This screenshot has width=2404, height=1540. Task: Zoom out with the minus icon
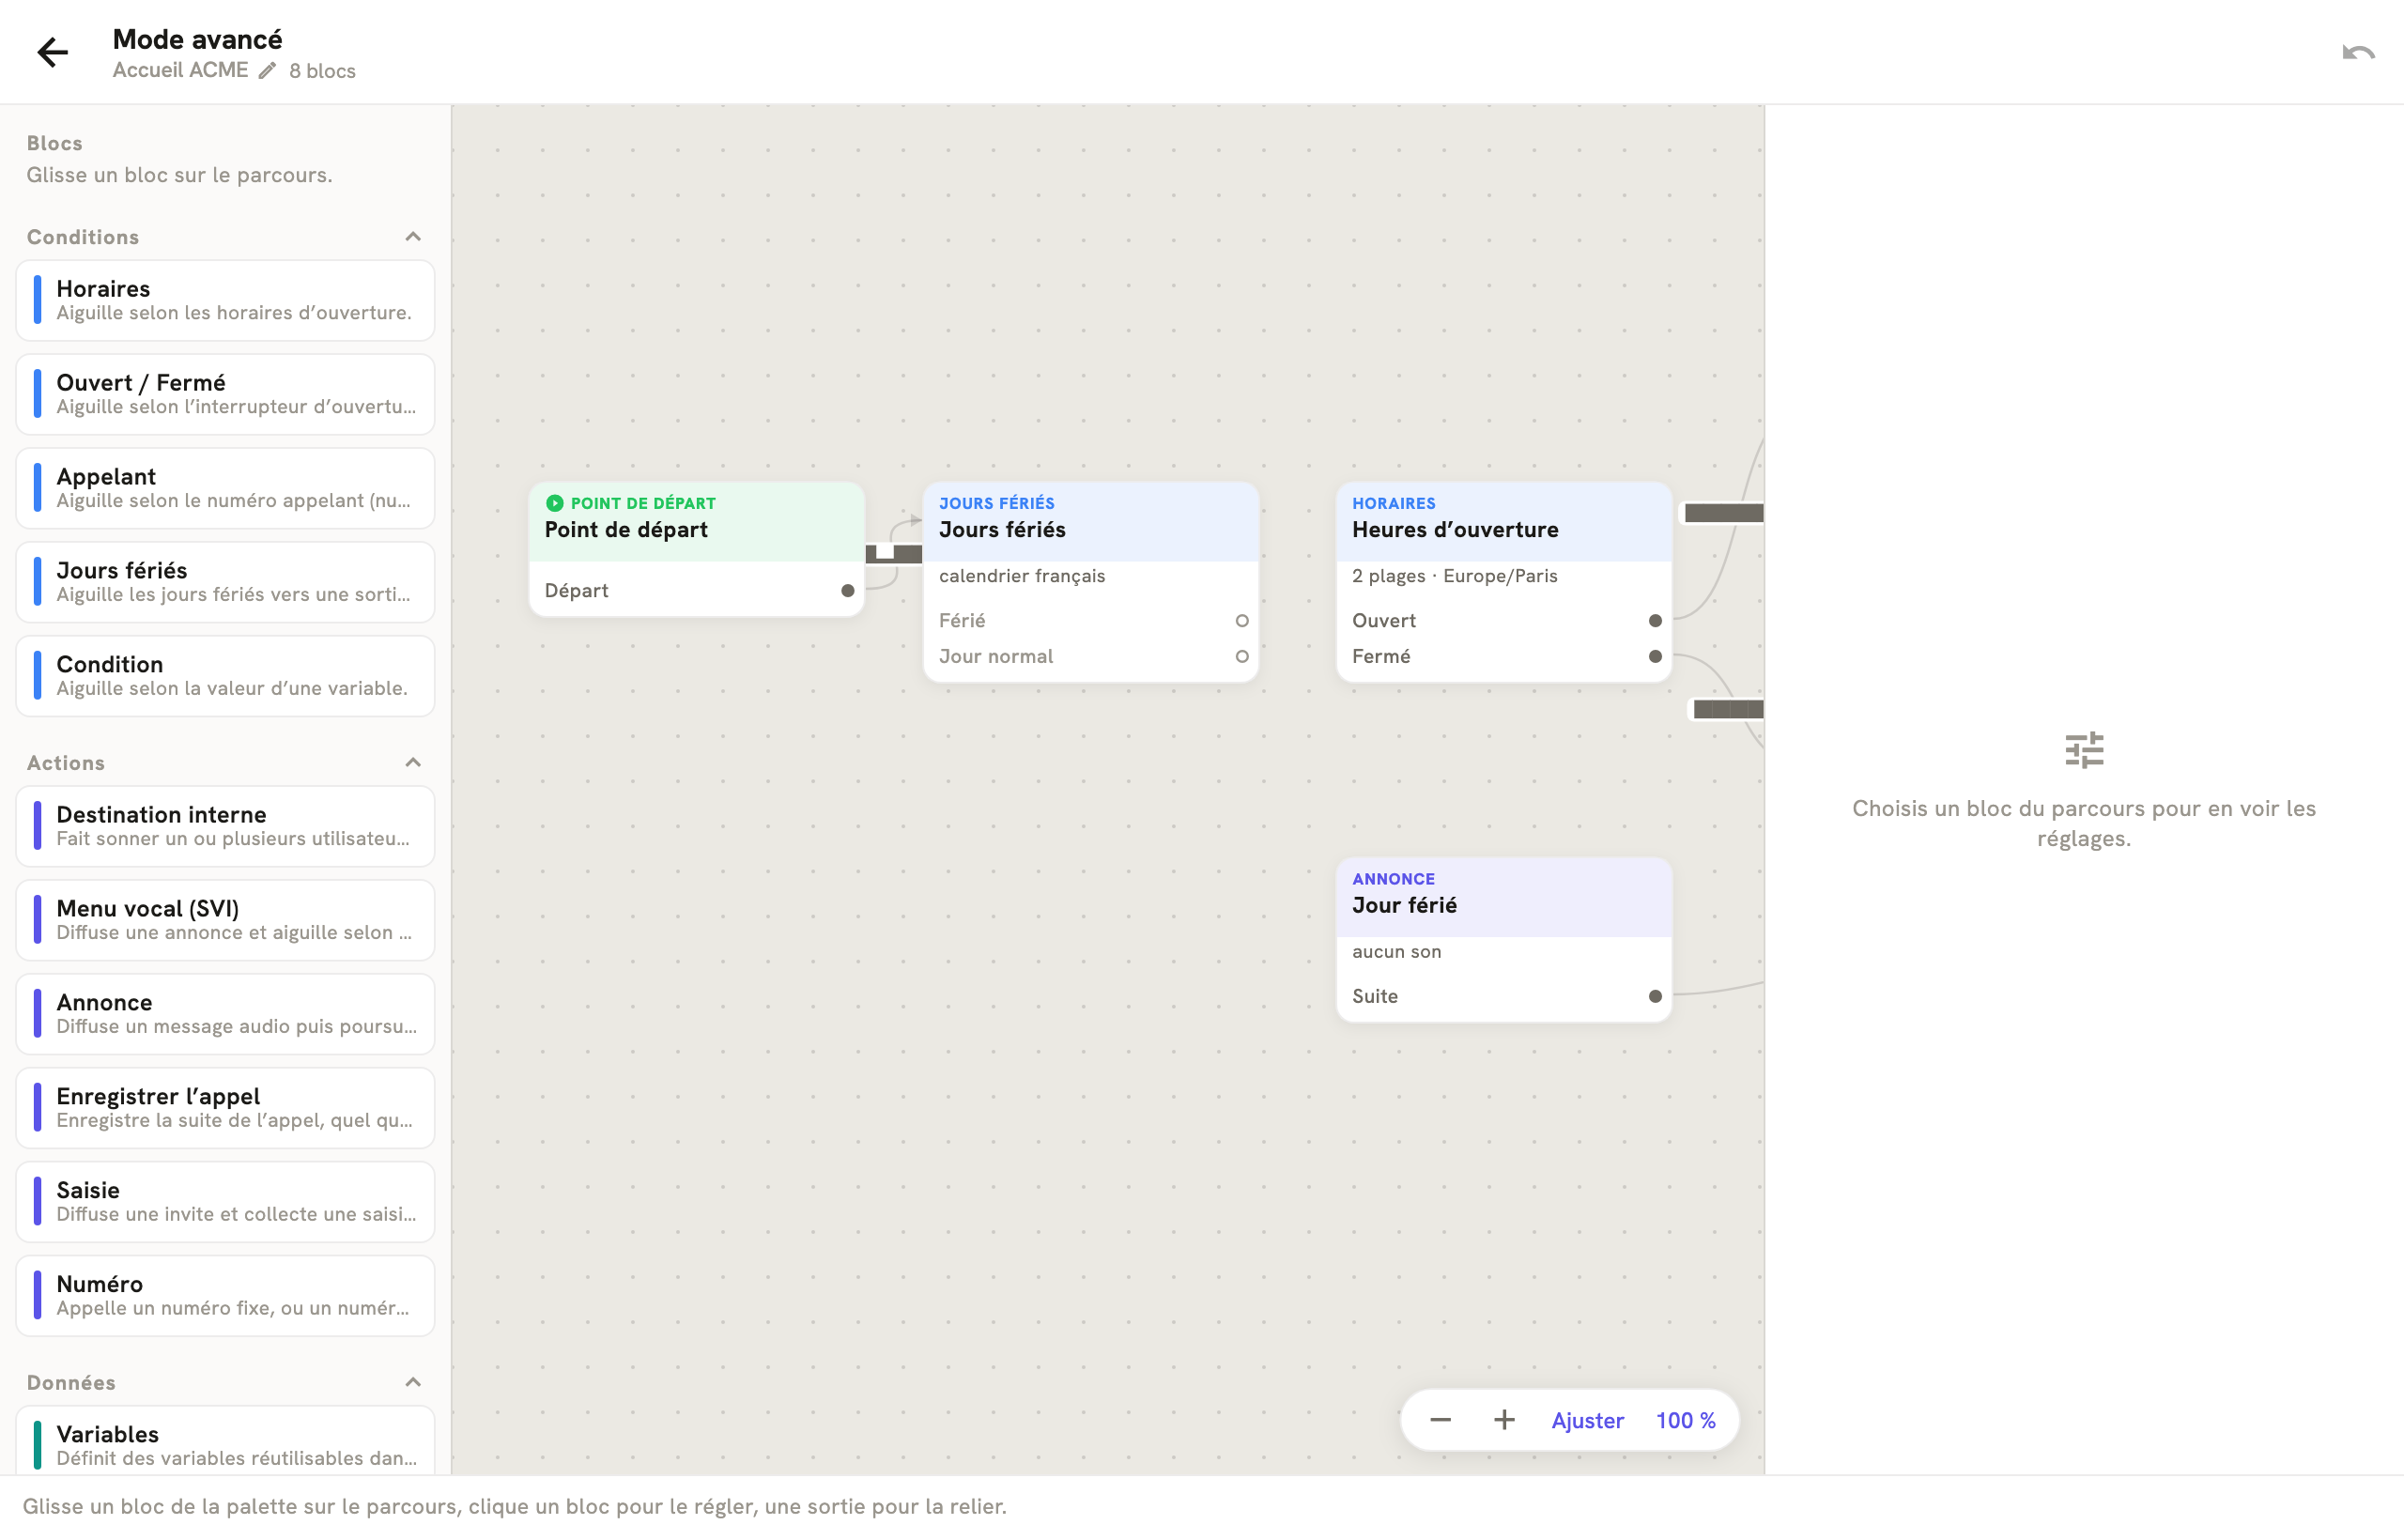1440,1420
